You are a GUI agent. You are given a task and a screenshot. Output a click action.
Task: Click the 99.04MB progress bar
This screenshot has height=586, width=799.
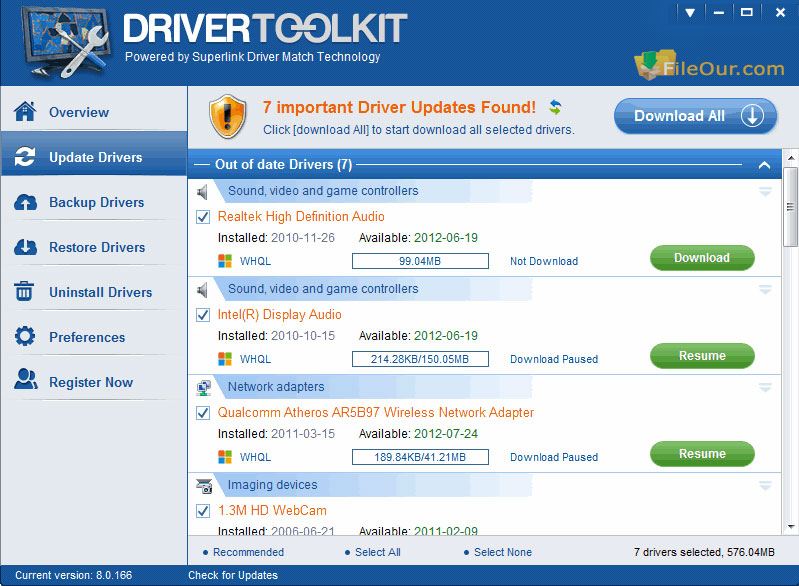pos(420,261)
